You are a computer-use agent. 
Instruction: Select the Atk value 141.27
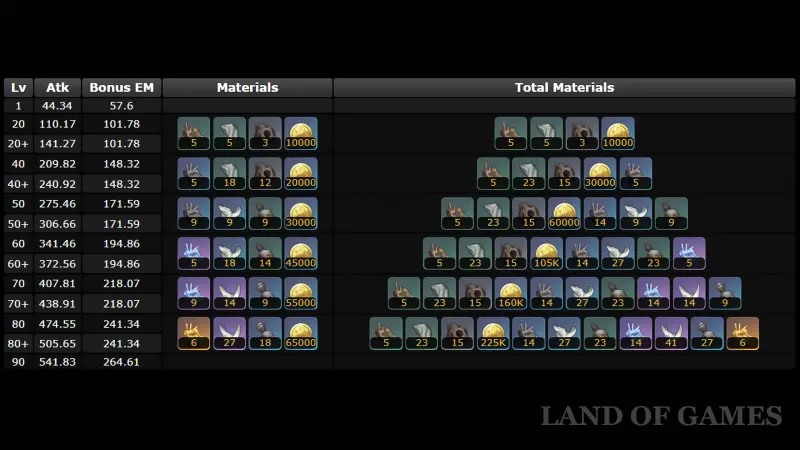57,144
